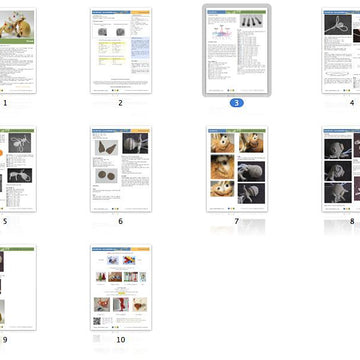
Task: Select page 9 thumbnail
Action: tap(18, 288)
